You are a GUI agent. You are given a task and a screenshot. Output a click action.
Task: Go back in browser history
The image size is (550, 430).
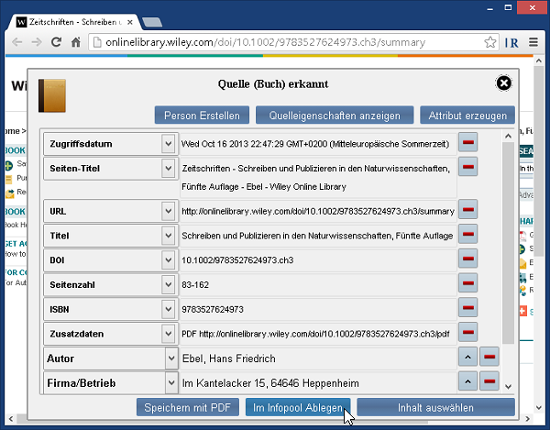click(17, 42)
